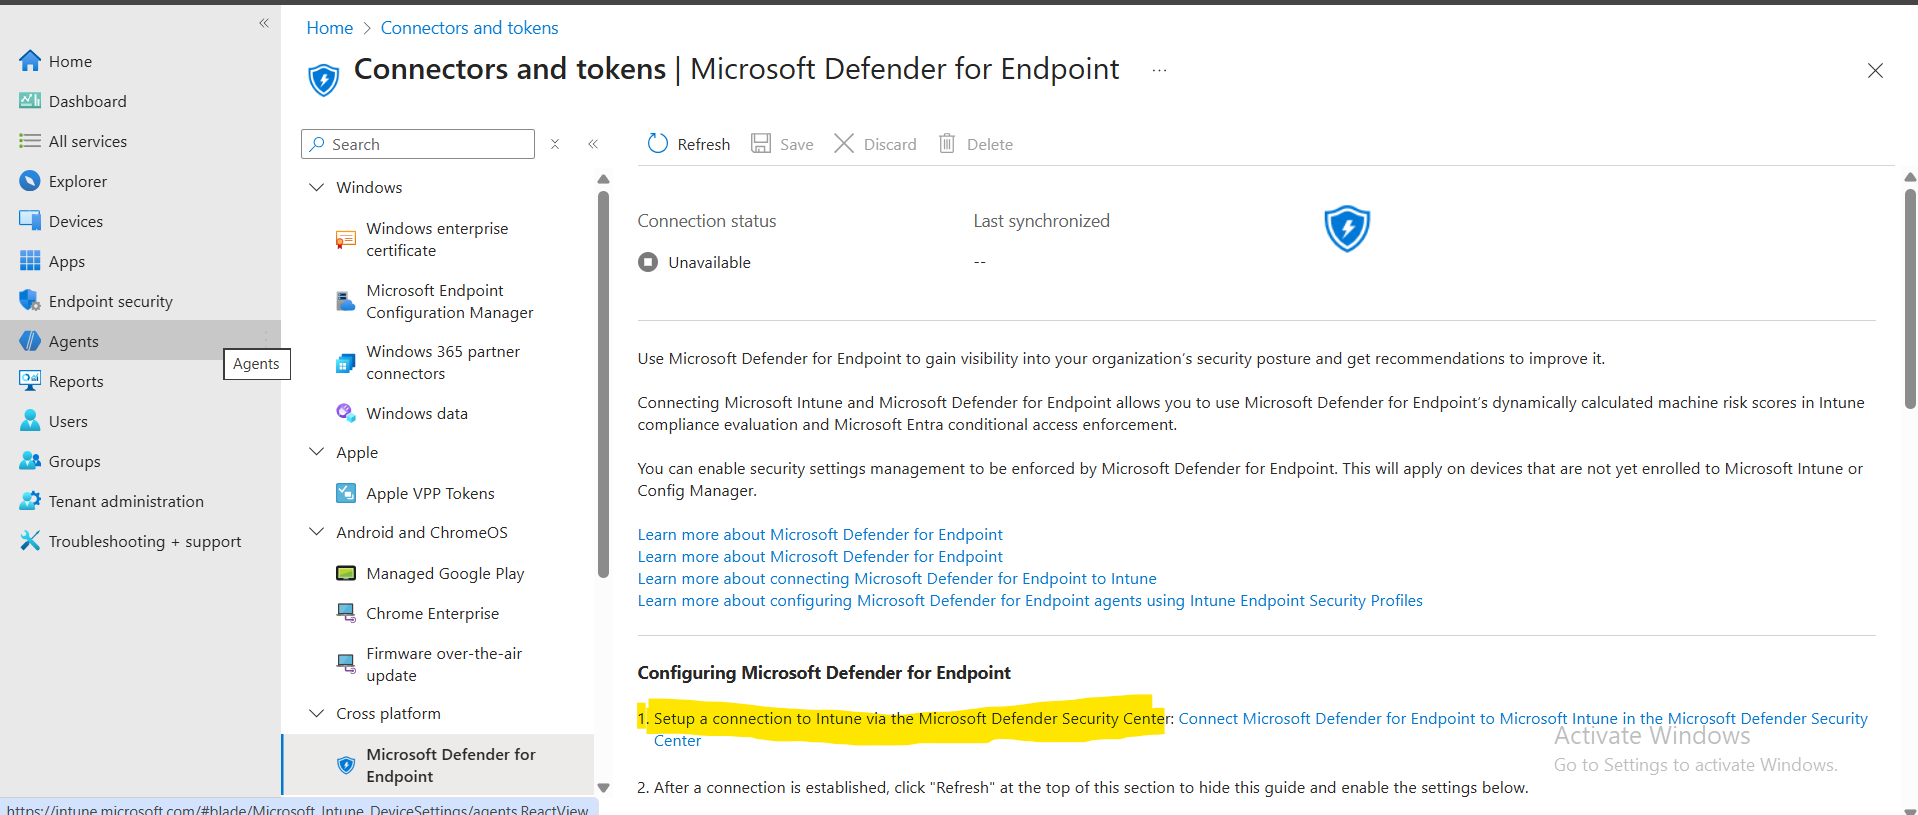Screen dimensions: 1918x815
Task: Select the Agents icon in sidebar
Action: pos(30,341)
